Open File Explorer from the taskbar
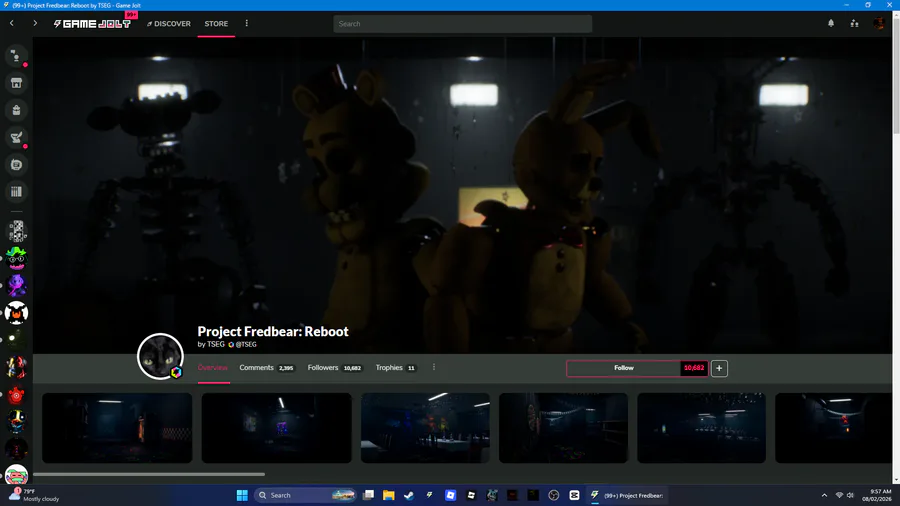The height and width of the screenshot is (506, 900). coord(389,495)
